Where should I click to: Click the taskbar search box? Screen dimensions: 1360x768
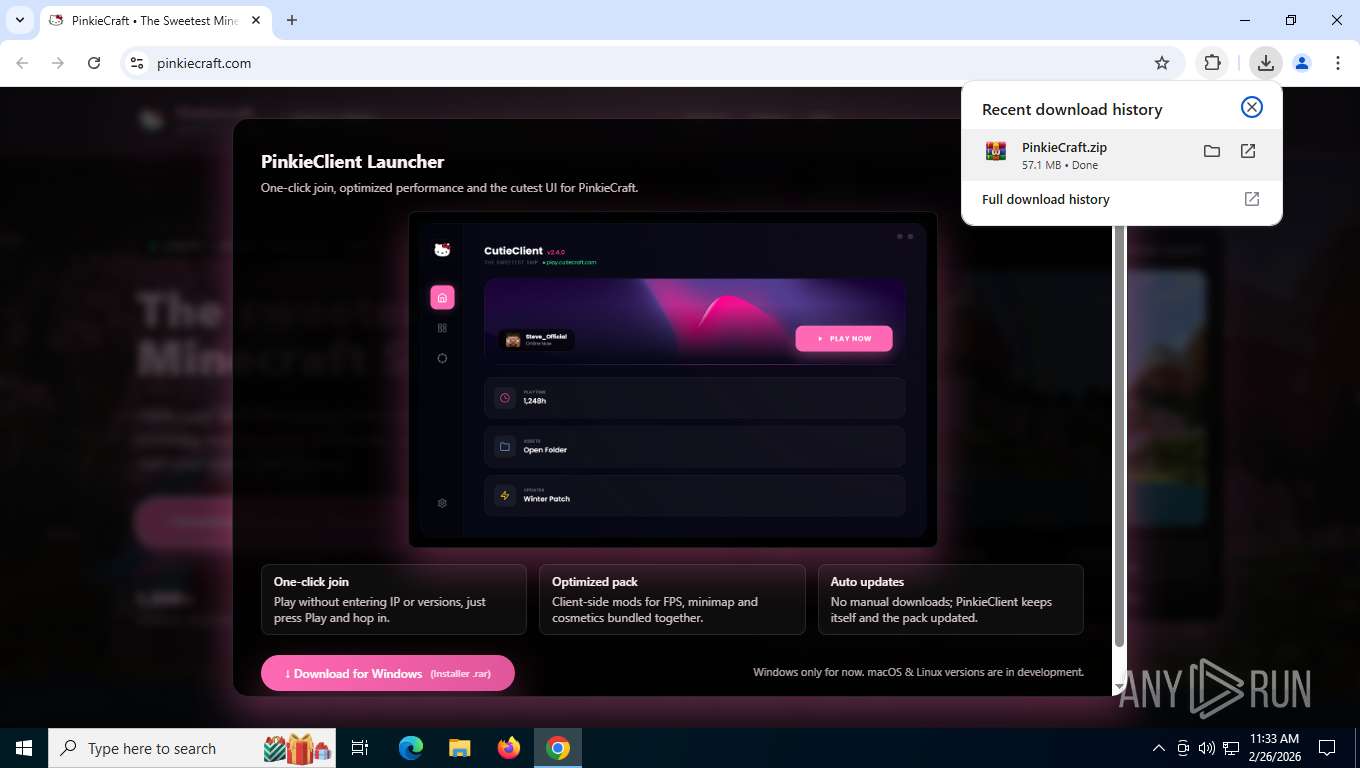[x=194, y=748]
